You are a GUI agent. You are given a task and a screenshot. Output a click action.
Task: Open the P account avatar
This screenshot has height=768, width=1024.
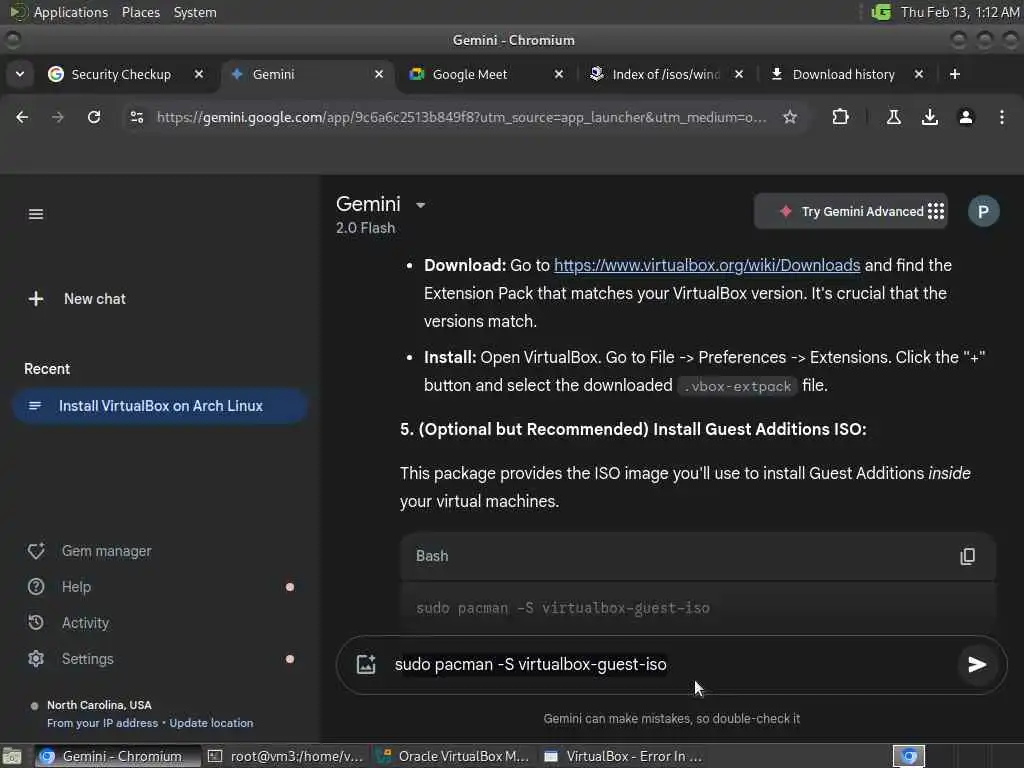tap(984, 212)
